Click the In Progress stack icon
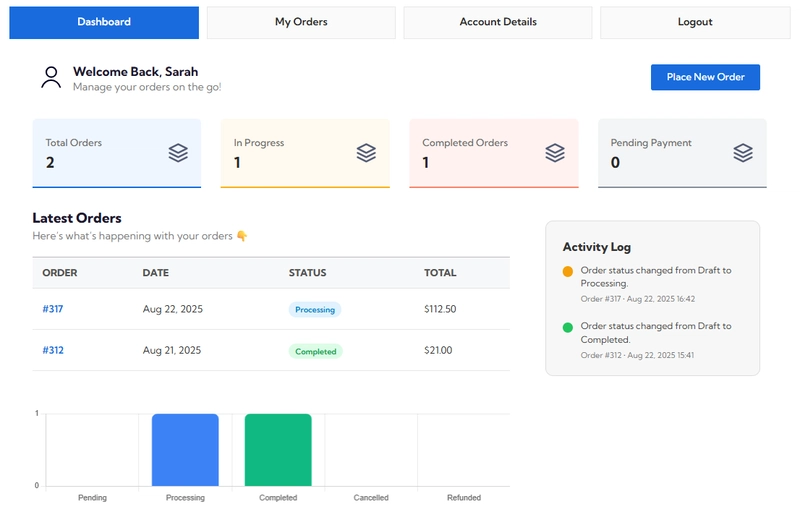The image size is (800, 512). click(366, 153)
